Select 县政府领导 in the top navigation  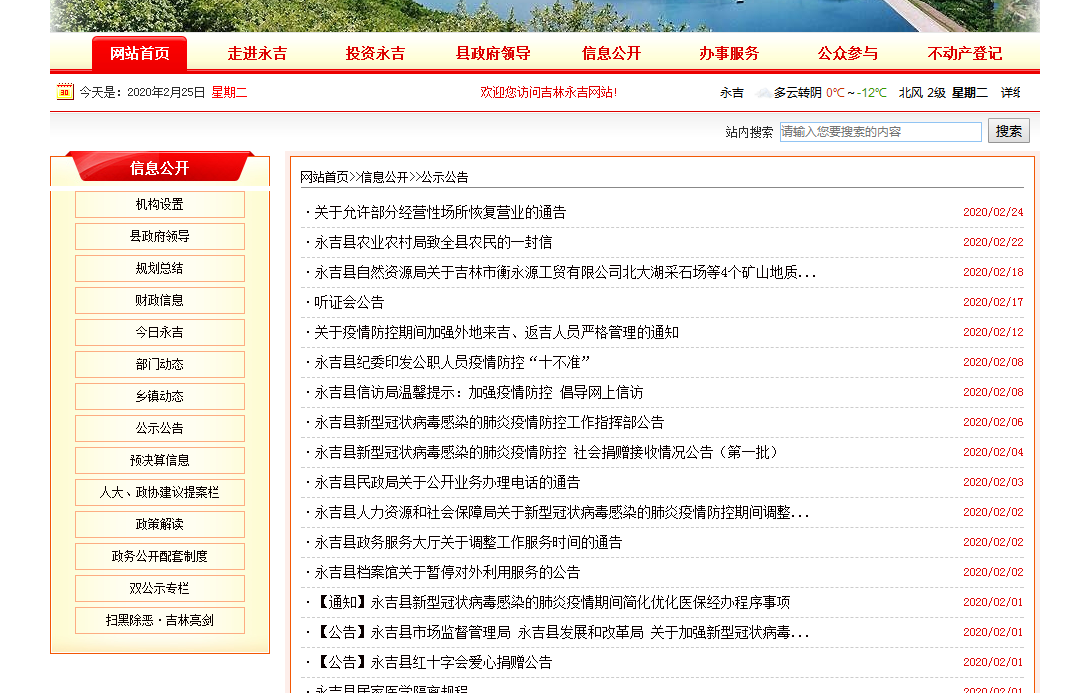coord(493,54)
